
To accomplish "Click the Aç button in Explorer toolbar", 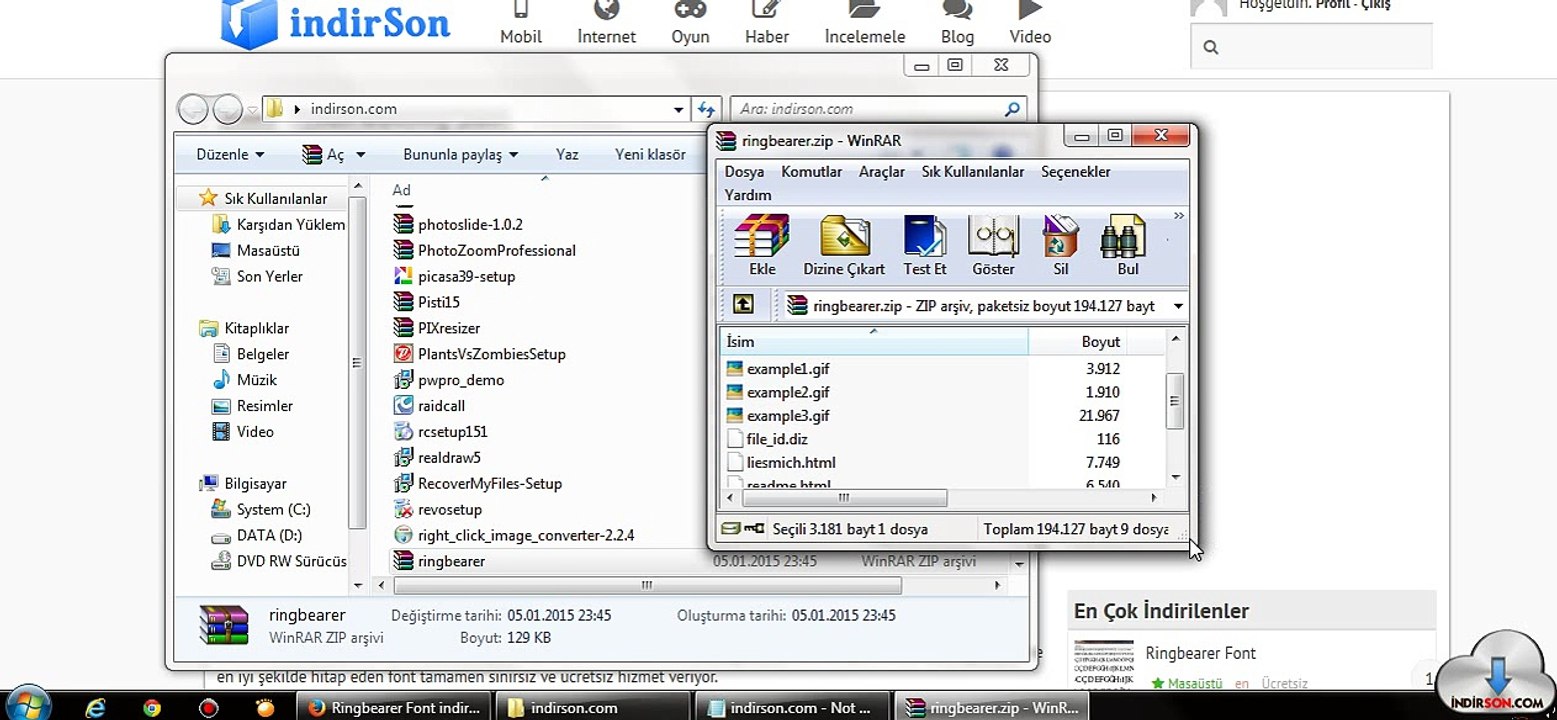I will pyautogui.click(x=324, y=154).
